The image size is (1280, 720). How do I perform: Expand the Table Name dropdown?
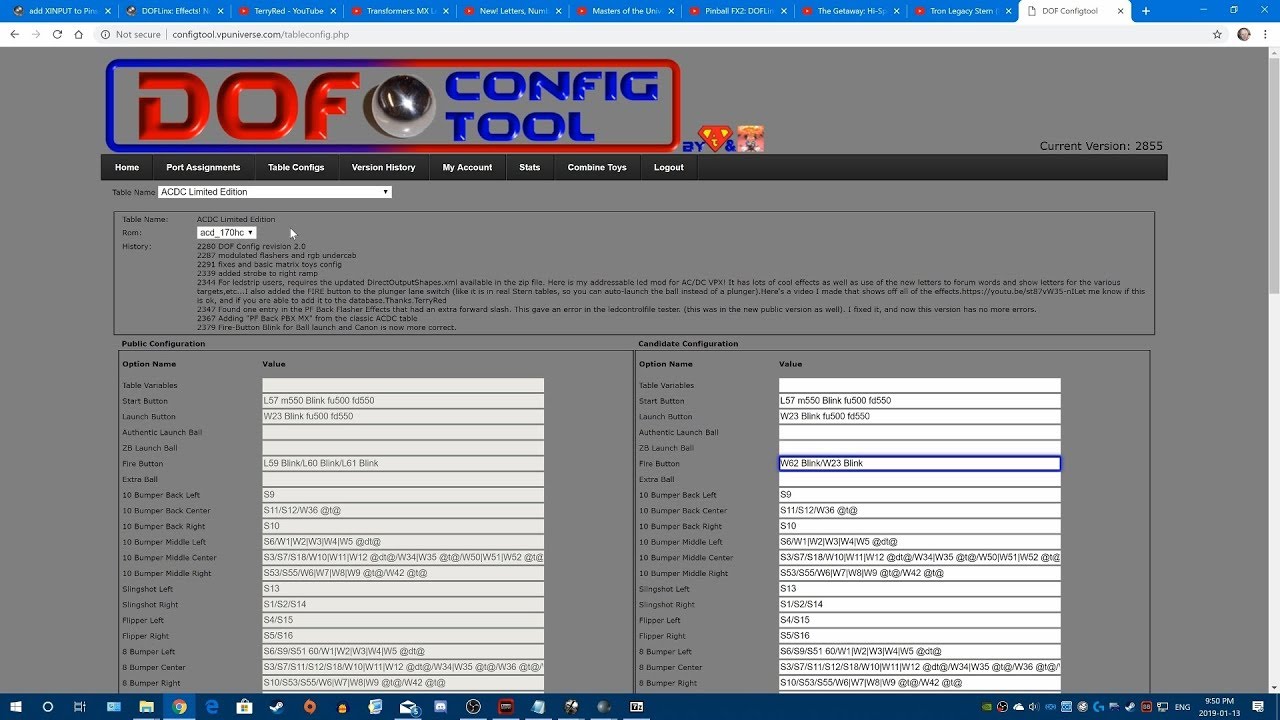(275, 192)
